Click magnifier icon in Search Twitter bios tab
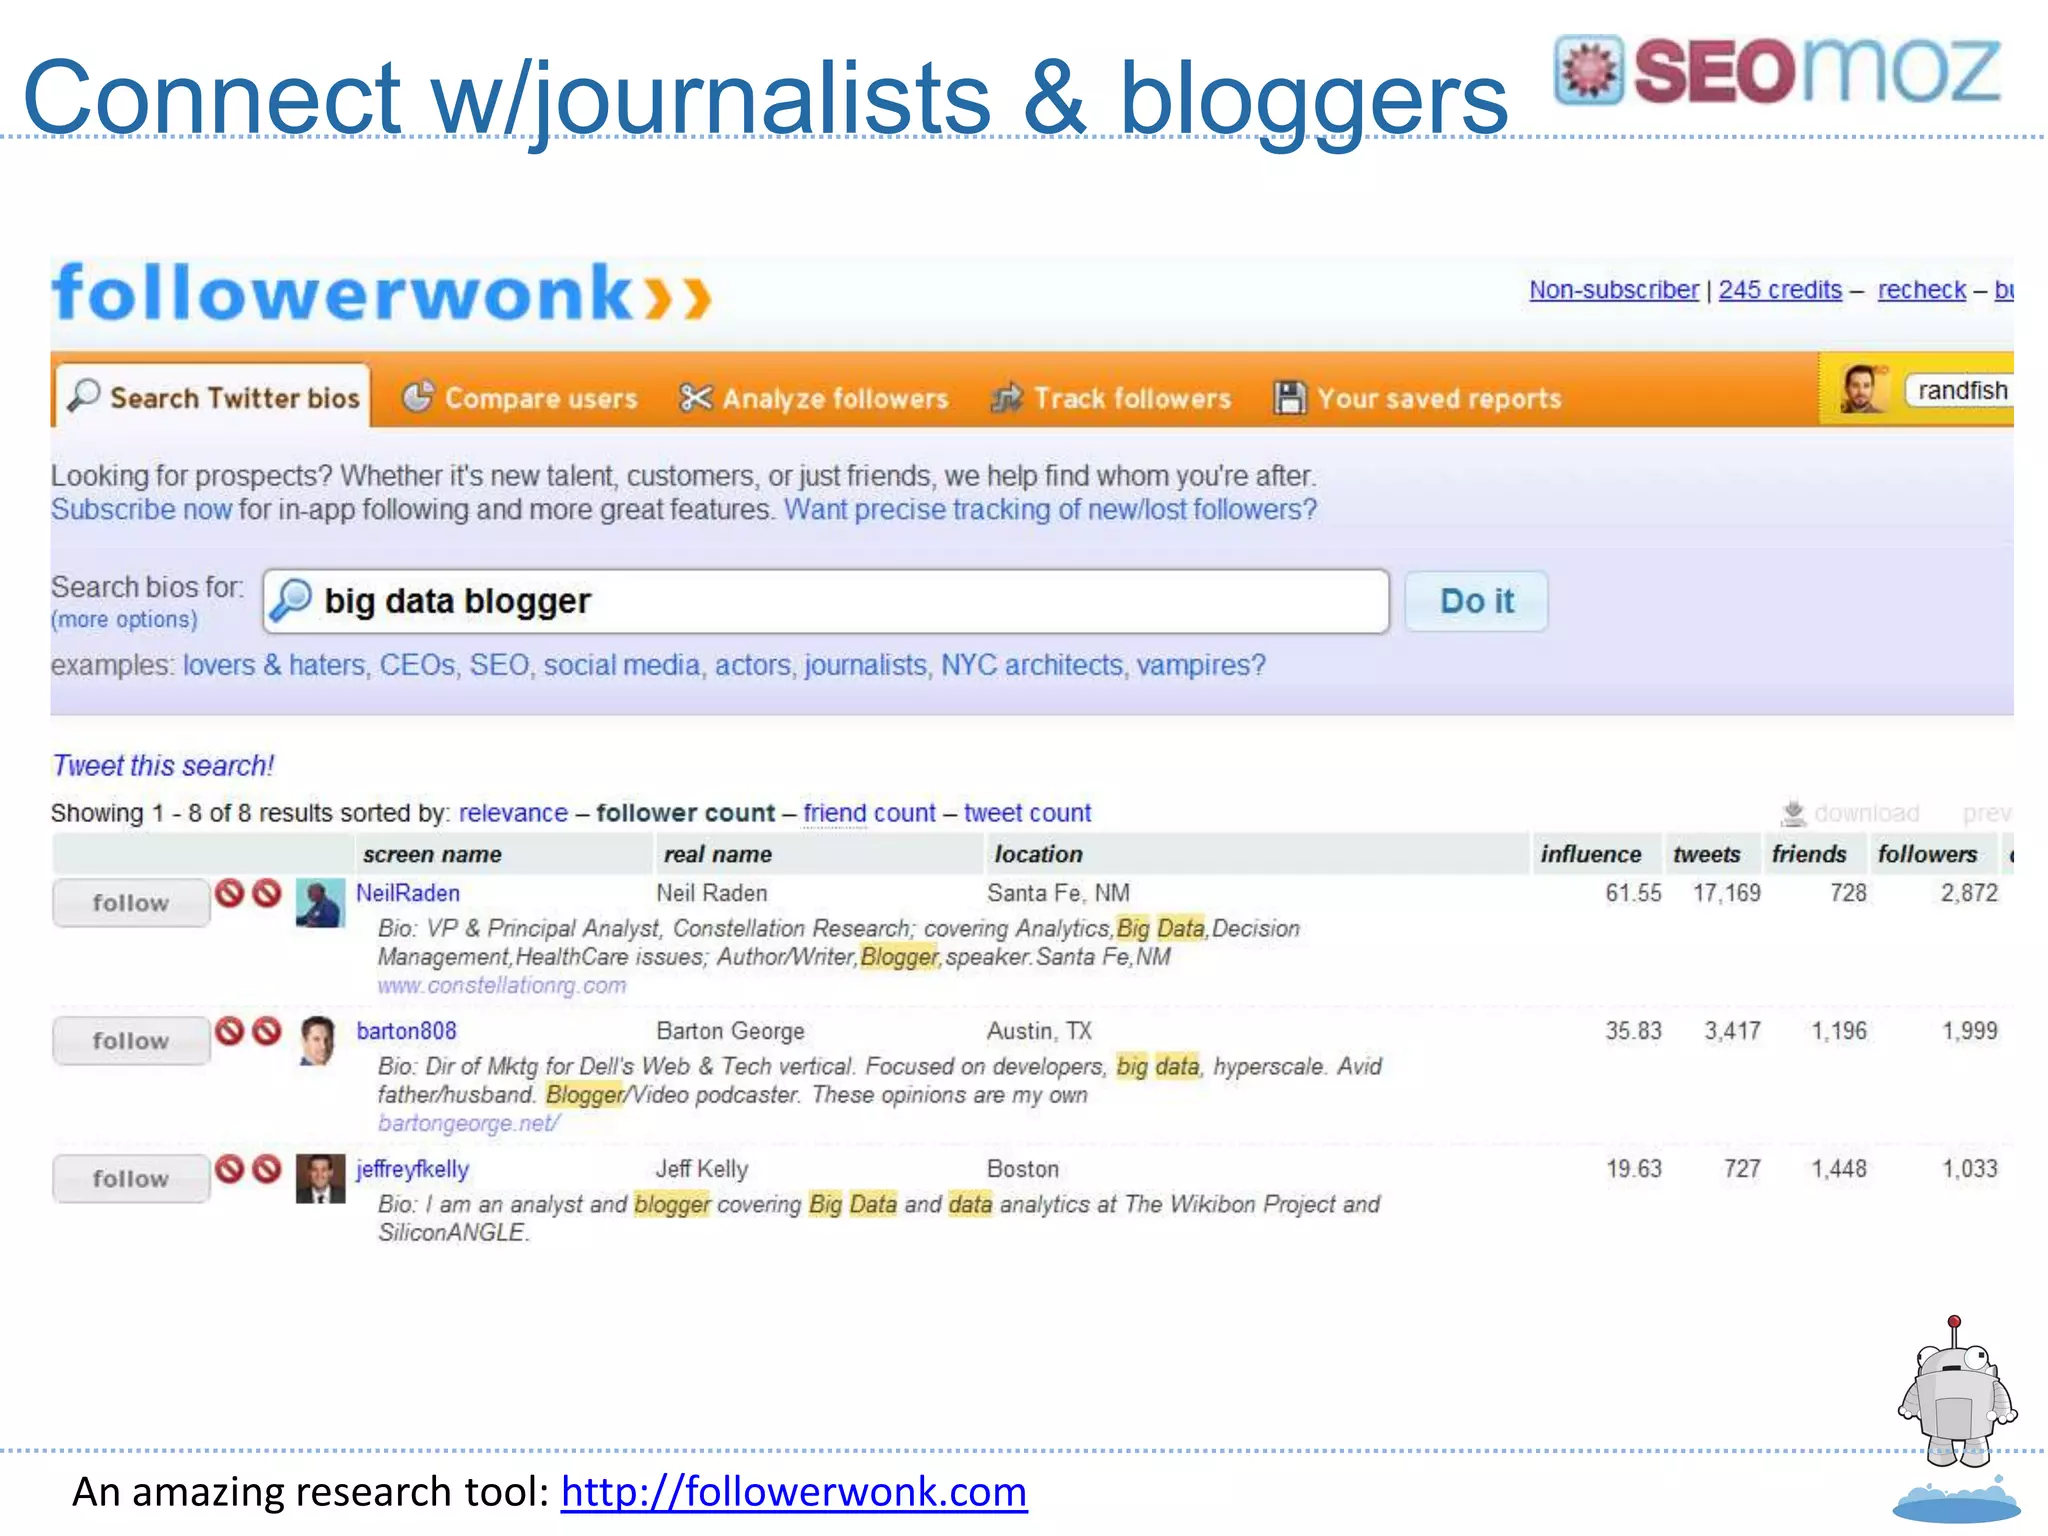Image resolution: width=2048 pixels, height=1536 pixels. coord(84,396)
